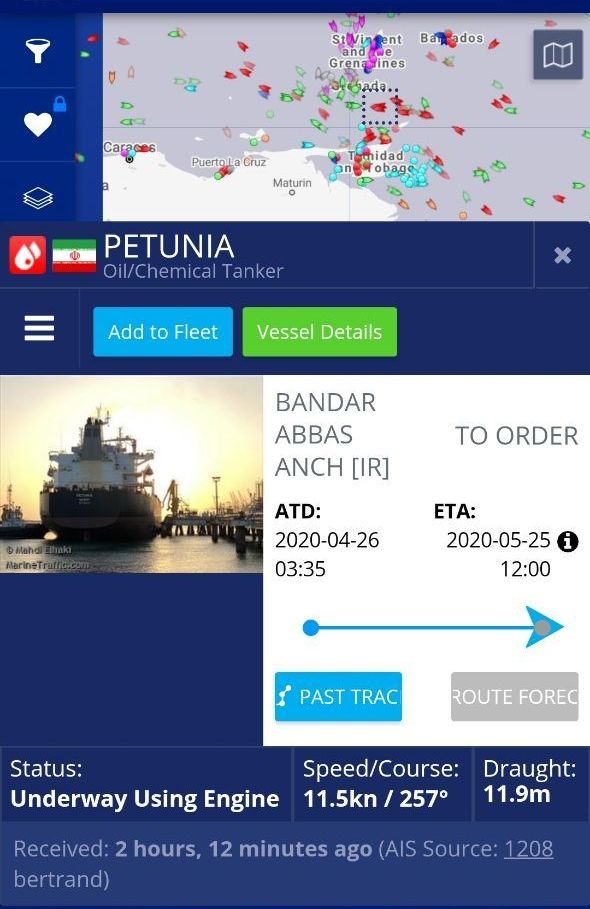Open the map layers stack icon
The width and height of the screenshot is (590, 909).
tap(38, 198)
